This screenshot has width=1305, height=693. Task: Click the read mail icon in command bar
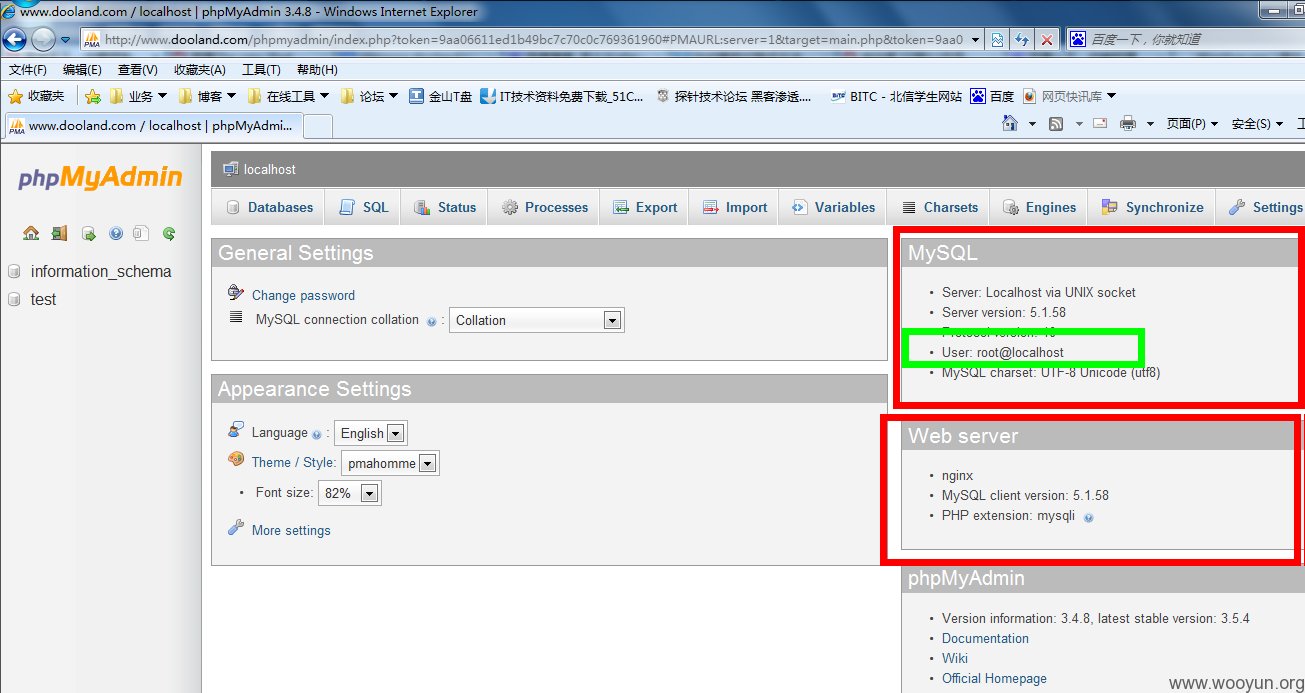[x=1100, y=123]
